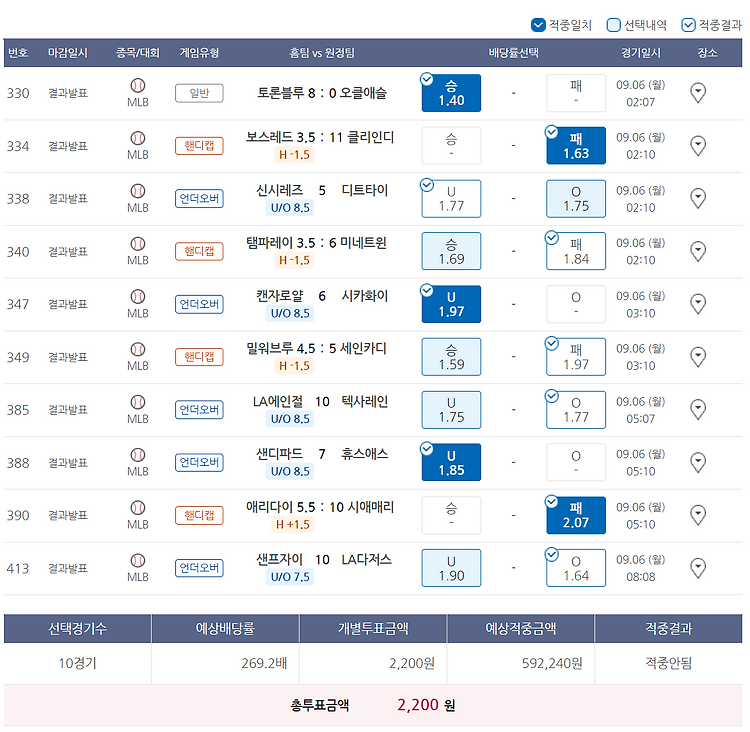The width and height of the screenshot is (750, 732).
Task: Click baseball MLB icon in row 388
Action: pyautogui.click(x=138, y=455)
